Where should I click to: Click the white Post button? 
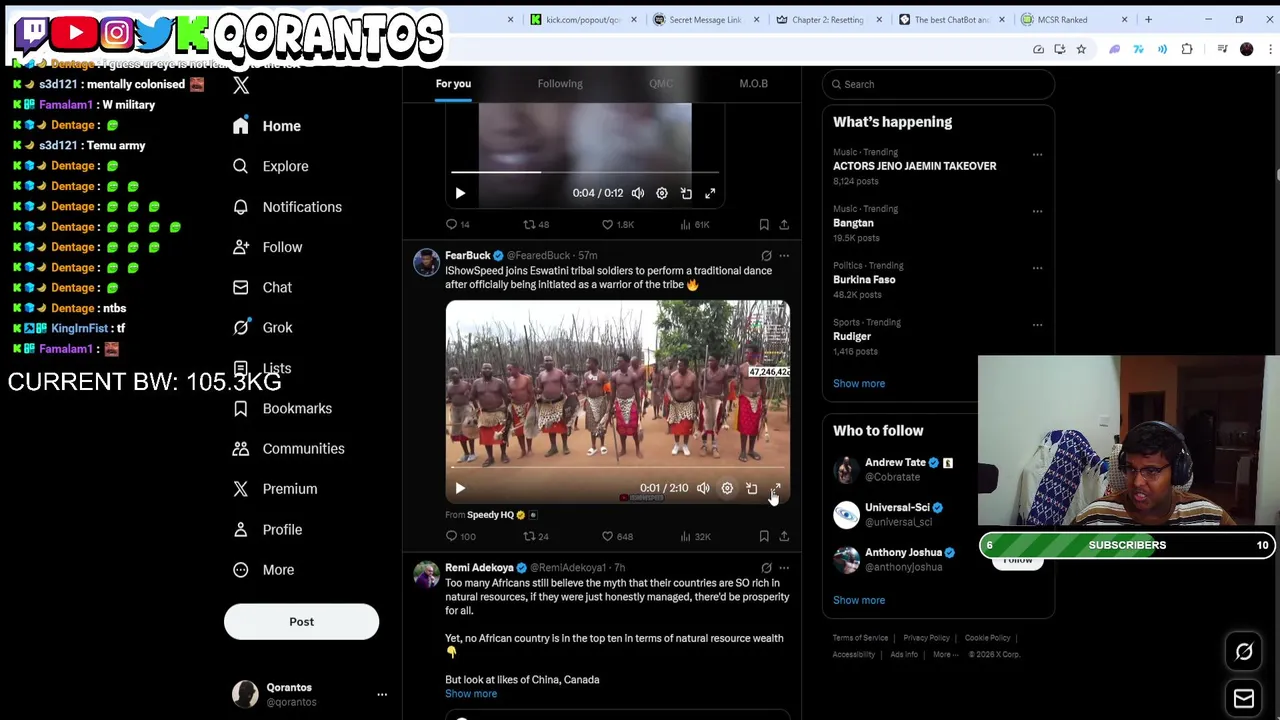[301, 622]
